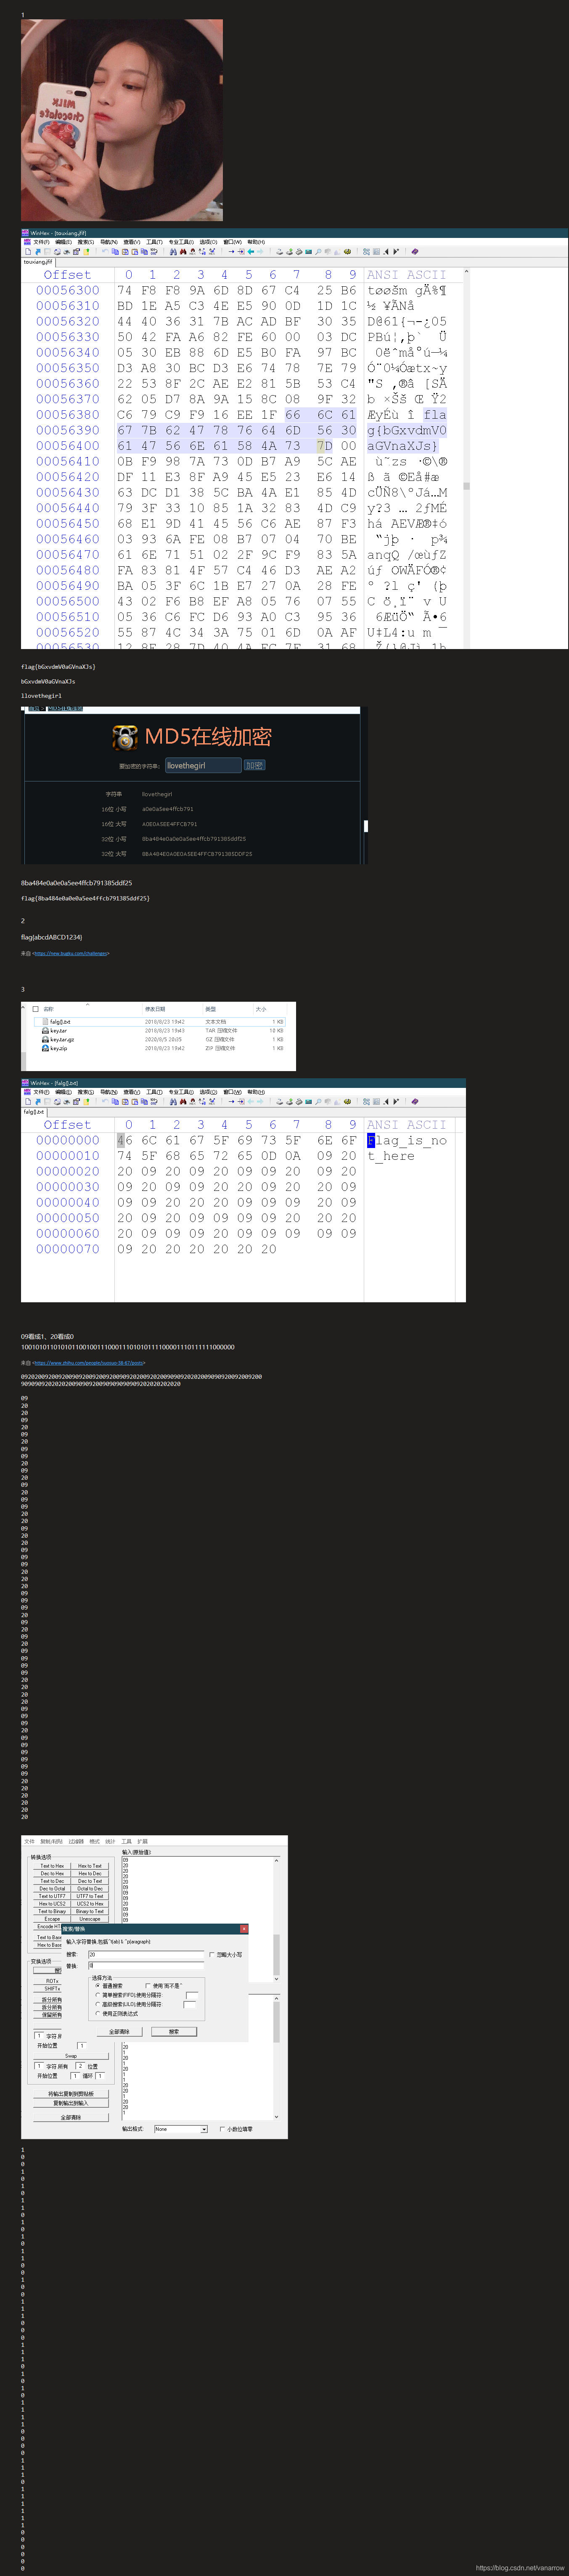Click the MD5 string input with llovethegirl
The image size is (569, 2576).
203,765
